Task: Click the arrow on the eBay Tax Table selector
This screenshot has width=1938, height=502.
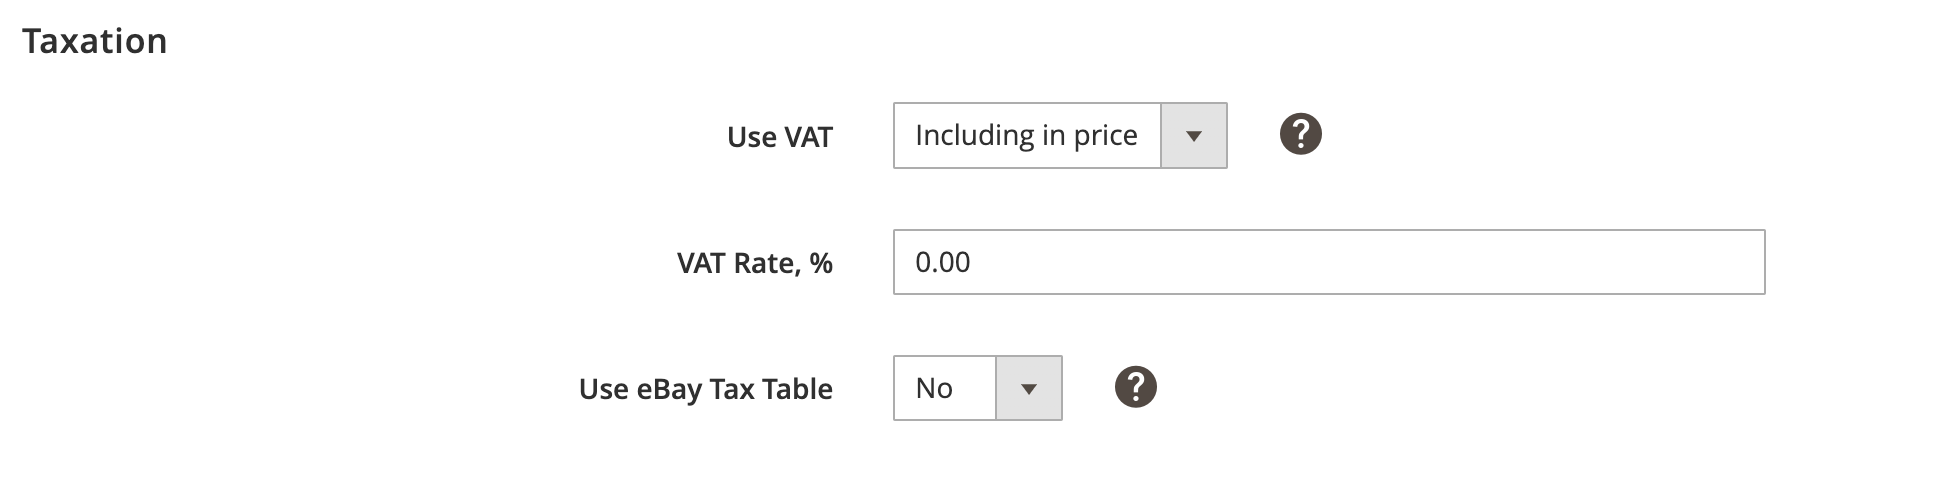Action: [1028, 388]
